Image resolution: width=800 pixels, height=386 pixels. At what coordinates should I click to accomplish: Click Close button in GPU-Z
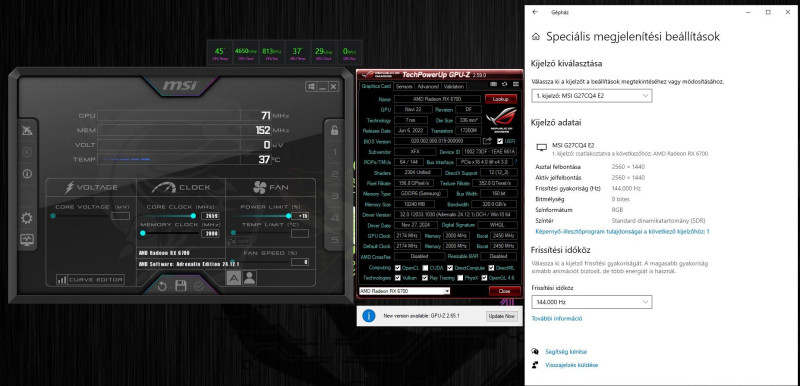(x=505, y=291)
